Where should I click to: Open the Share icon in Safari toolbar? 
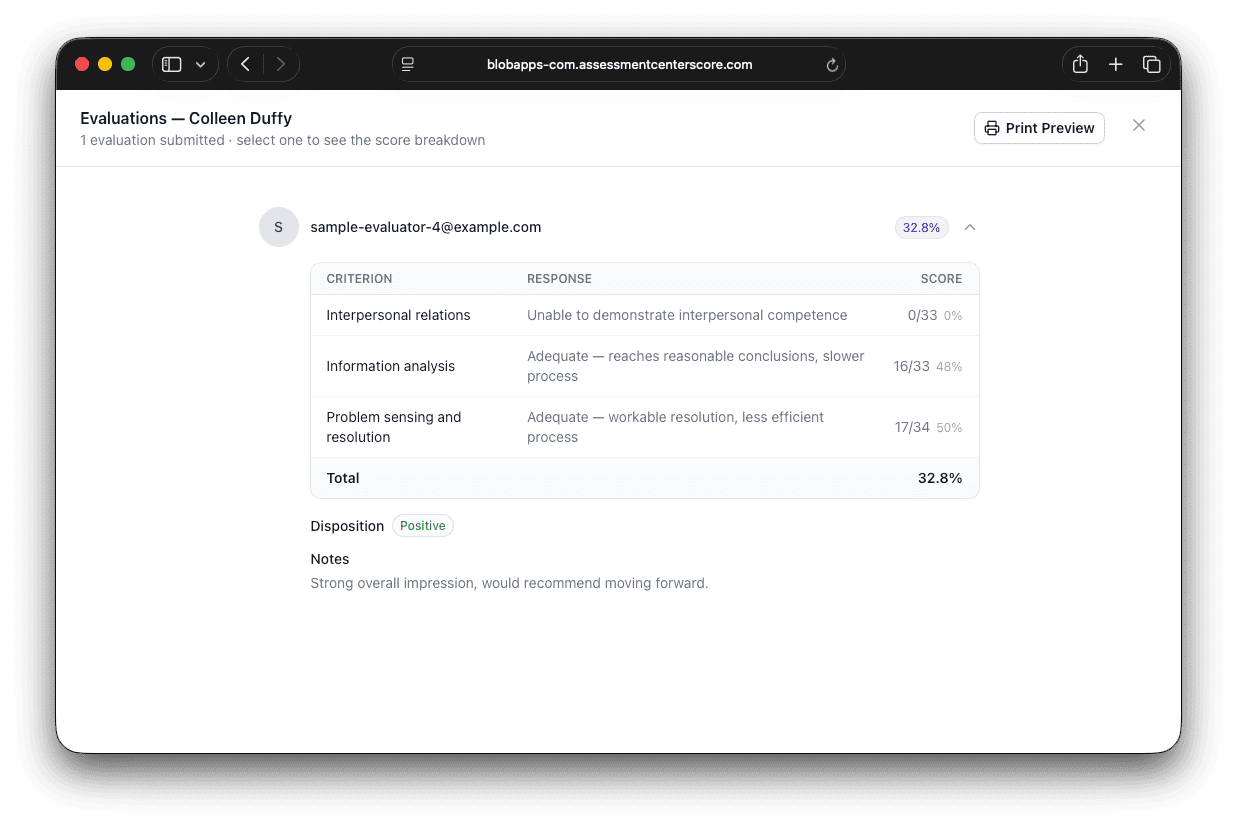tap(1080, 64)
